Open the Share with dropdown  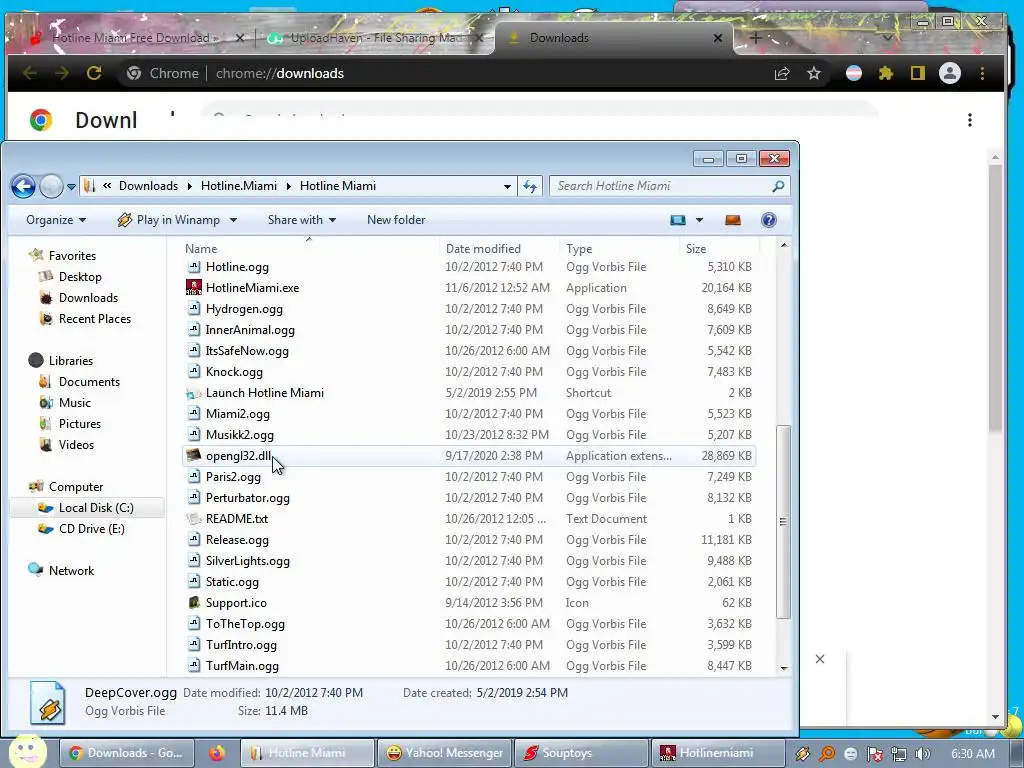pyautogui.click(x=302, y=220)
